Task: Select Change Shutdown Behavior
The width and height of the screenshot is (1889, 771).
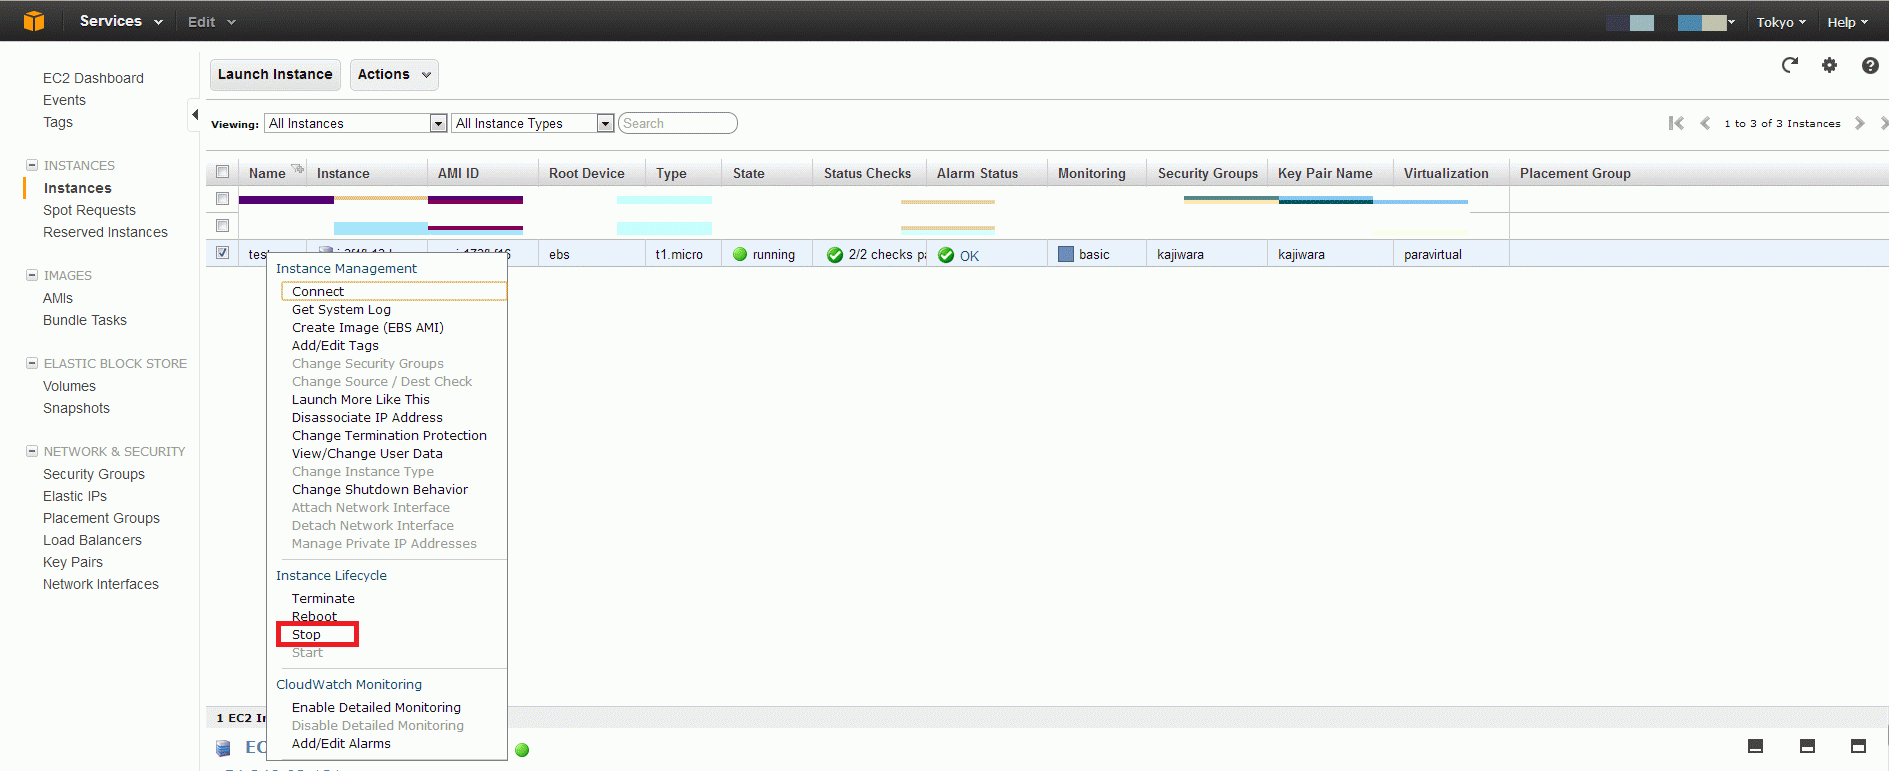Action: (380, 490)
